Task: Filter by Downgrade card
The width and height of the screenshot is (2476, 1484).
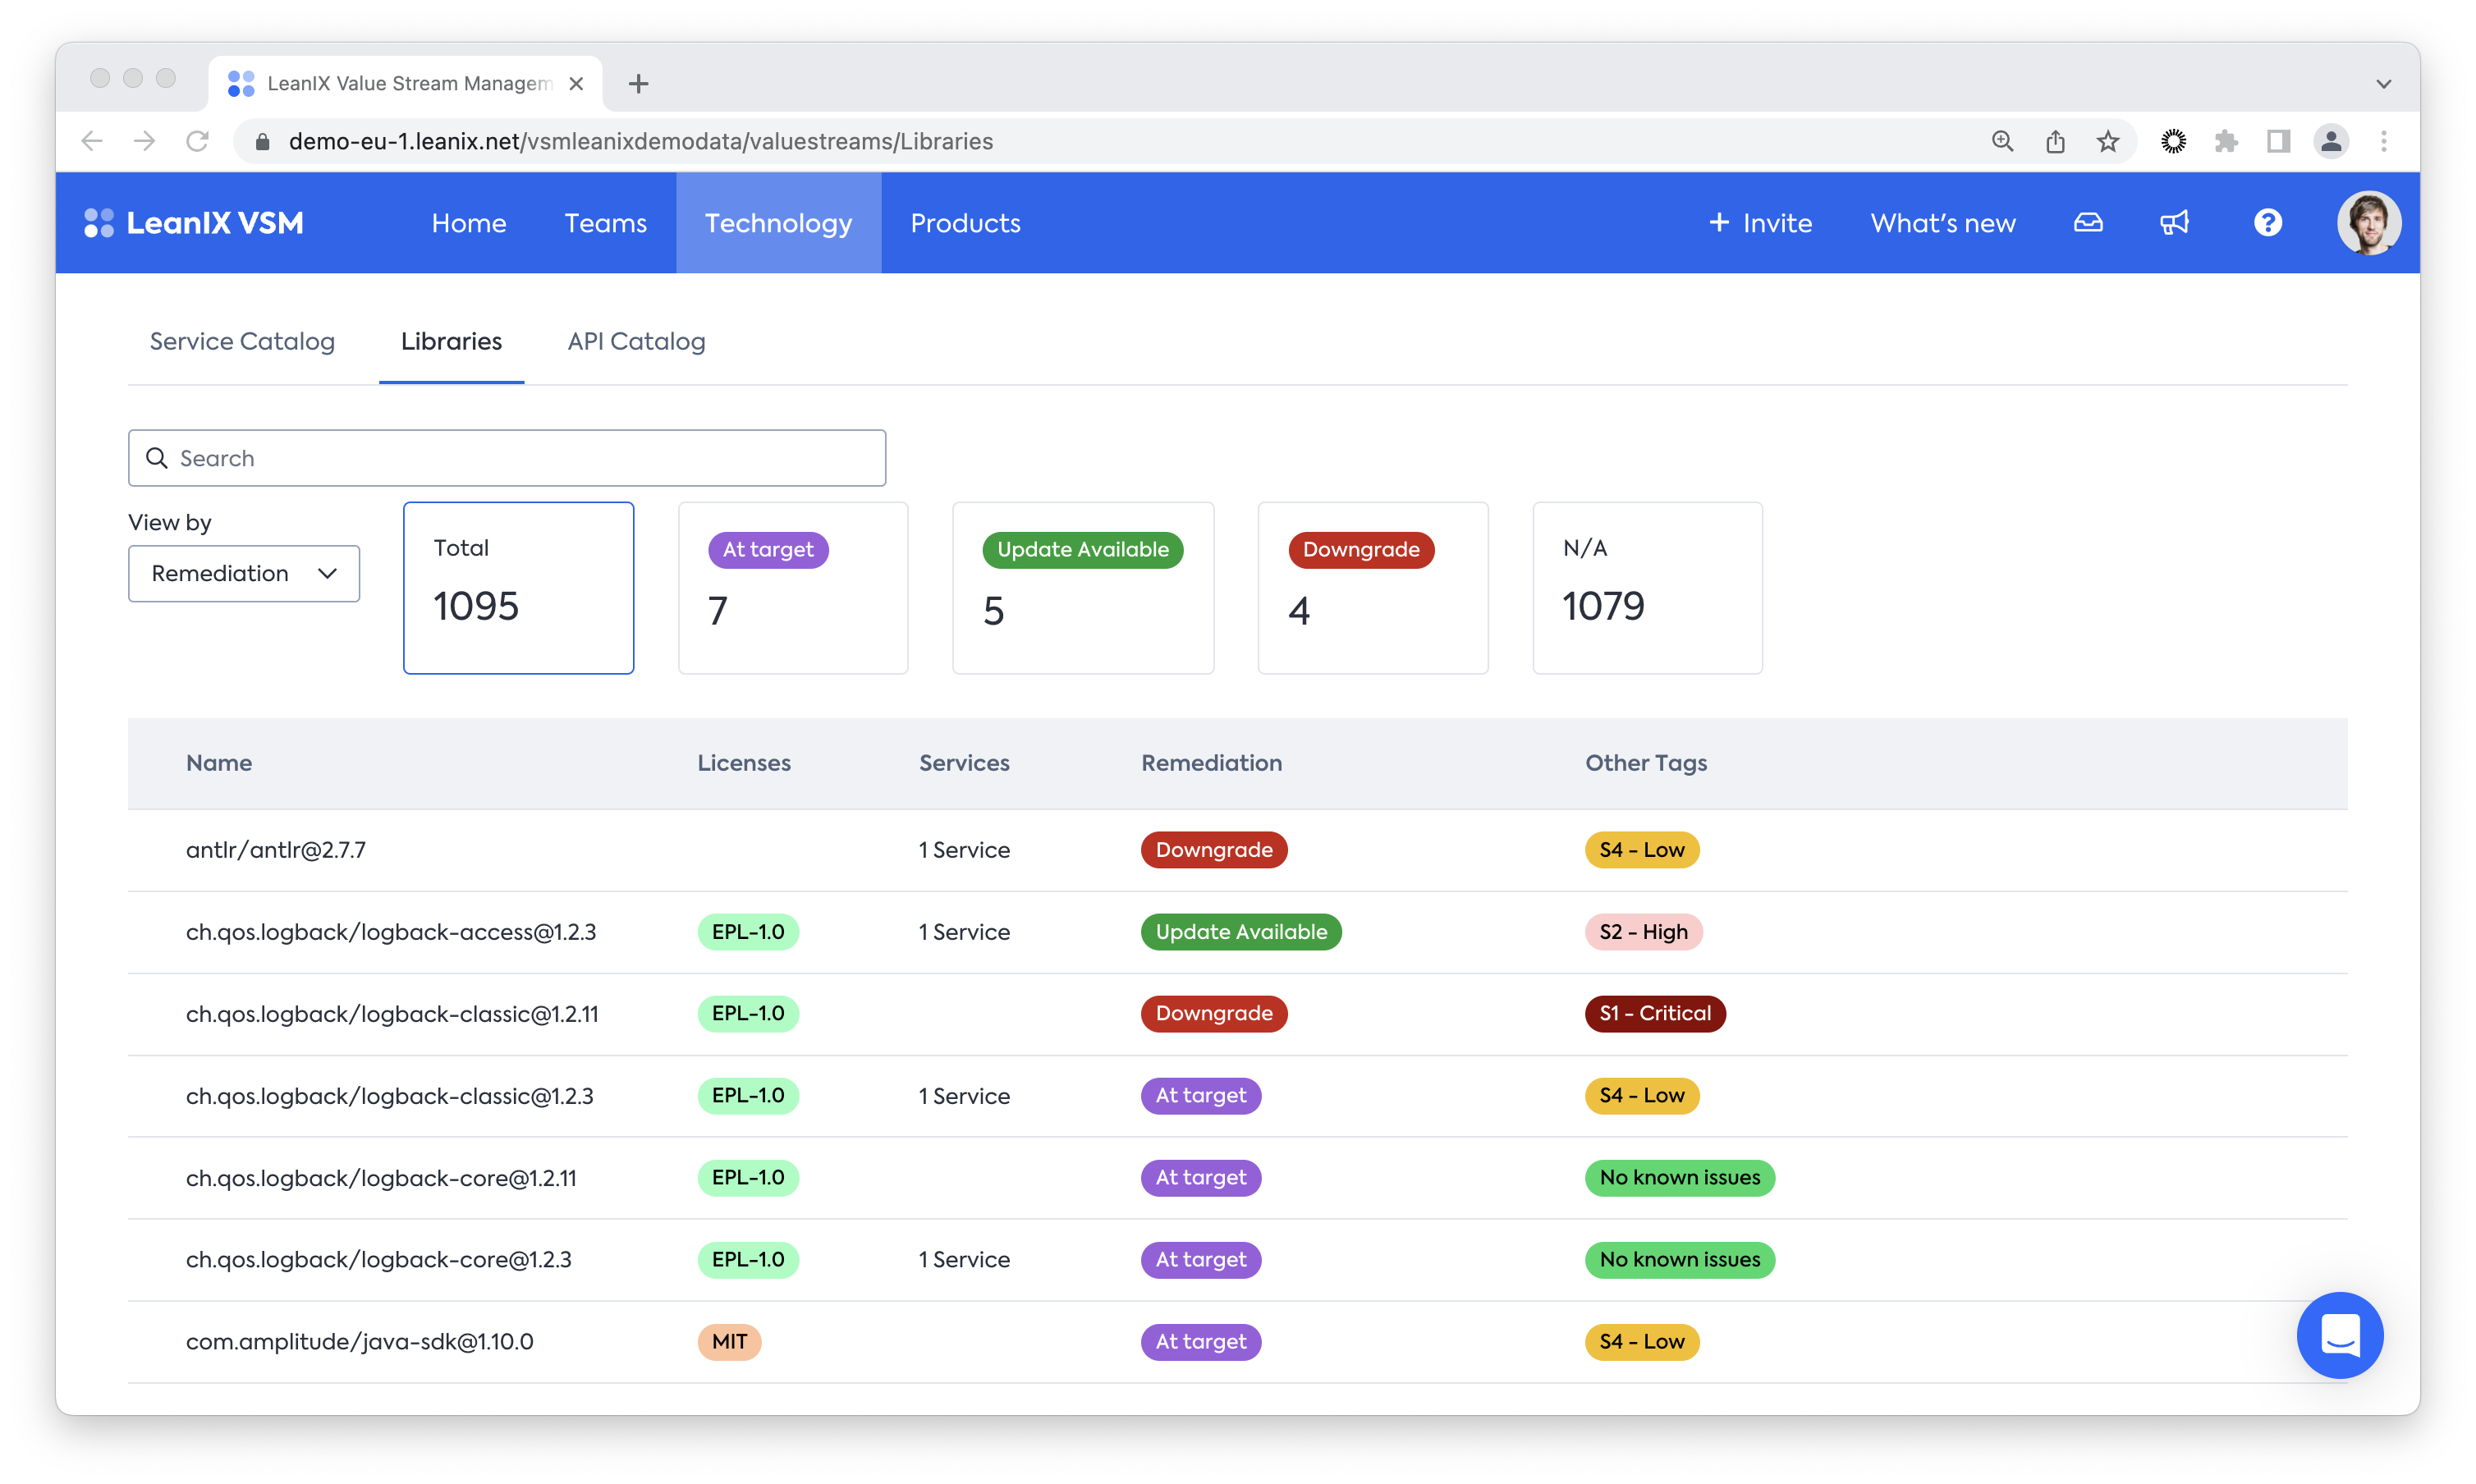Action: [x=1372, y=588]
